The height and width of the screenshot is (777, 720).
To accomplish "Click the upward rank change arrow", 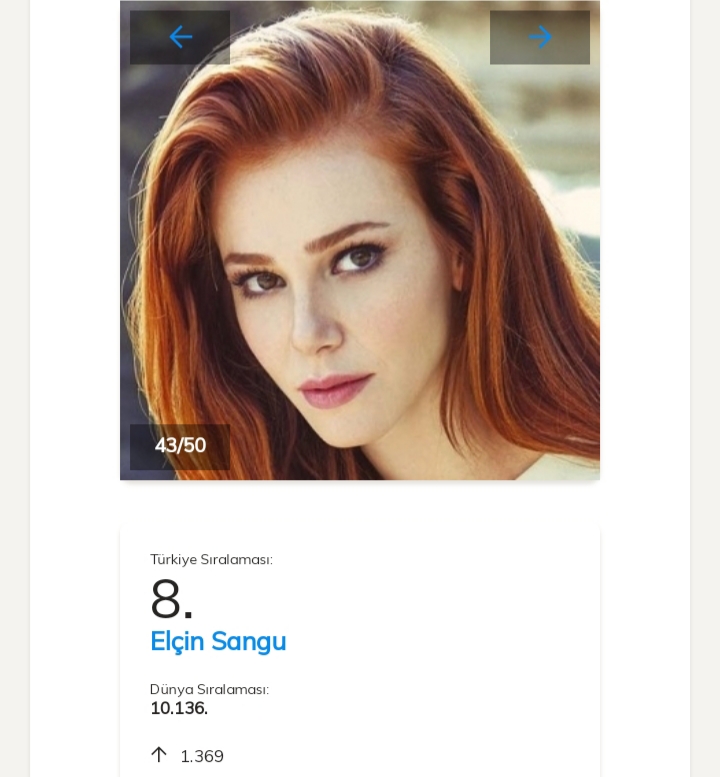I will 158,755.
